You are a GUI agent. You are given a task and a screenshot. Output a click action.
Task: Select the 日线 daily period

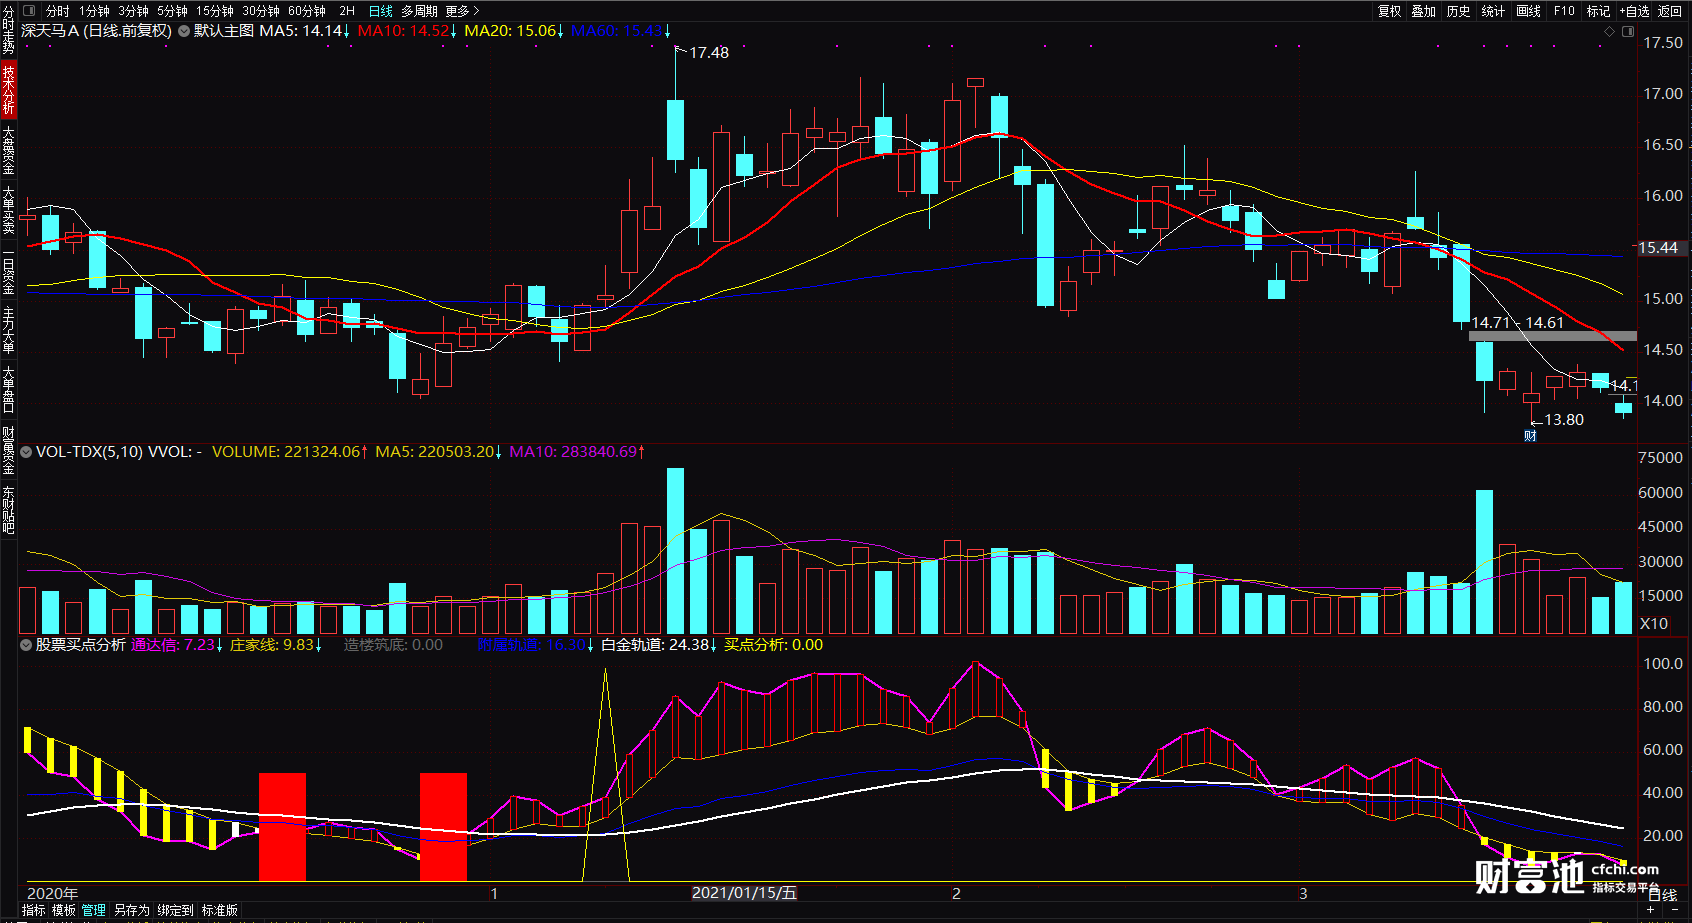click(x=381, y=11)
